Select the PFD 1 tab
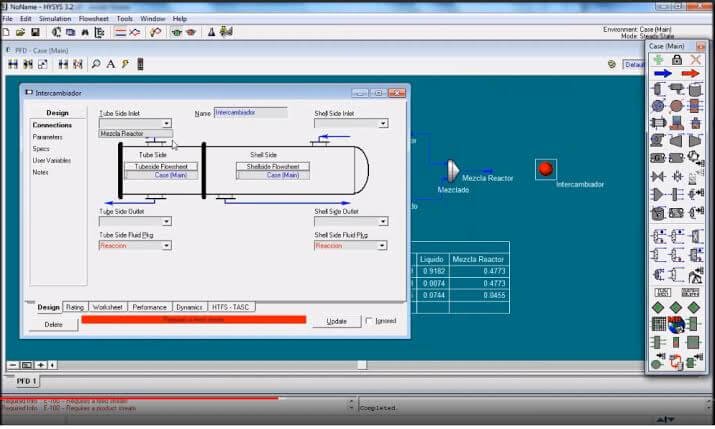715x429 pixels. tap(26, 381)
